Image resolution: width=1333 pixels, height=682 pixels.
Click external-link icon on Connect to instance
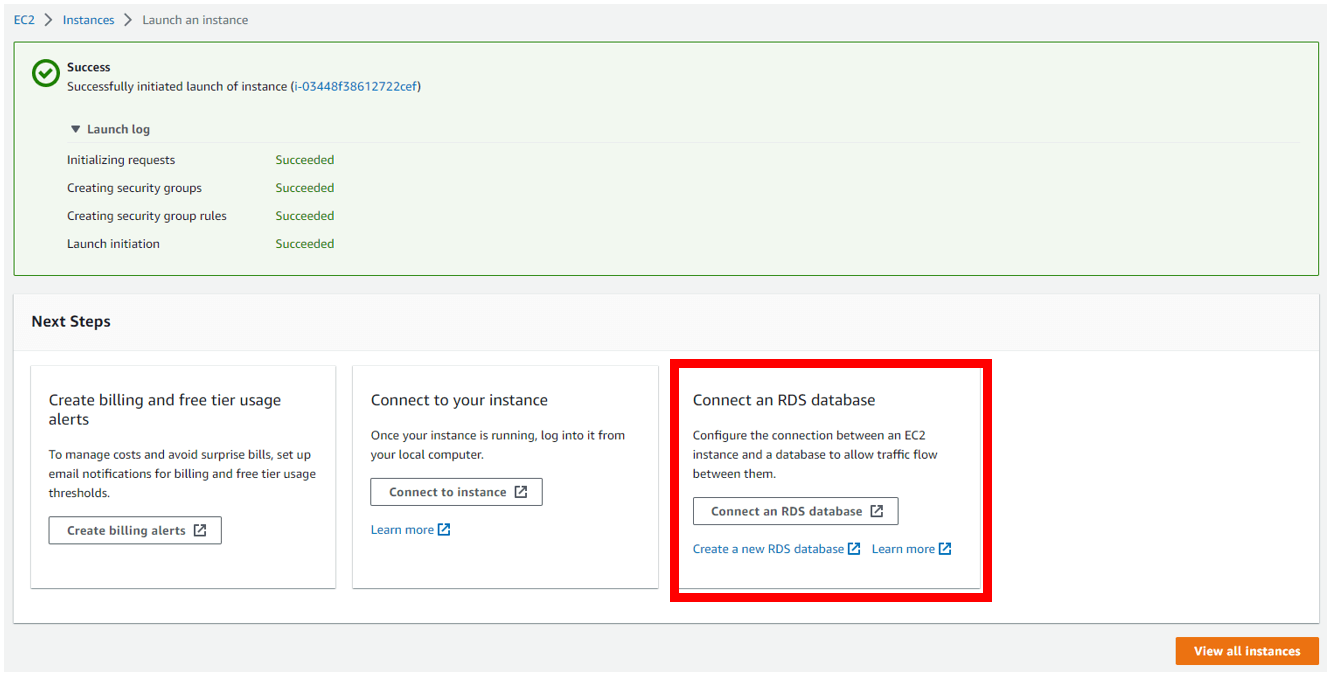pyautogui.click(x=521, y=492)
